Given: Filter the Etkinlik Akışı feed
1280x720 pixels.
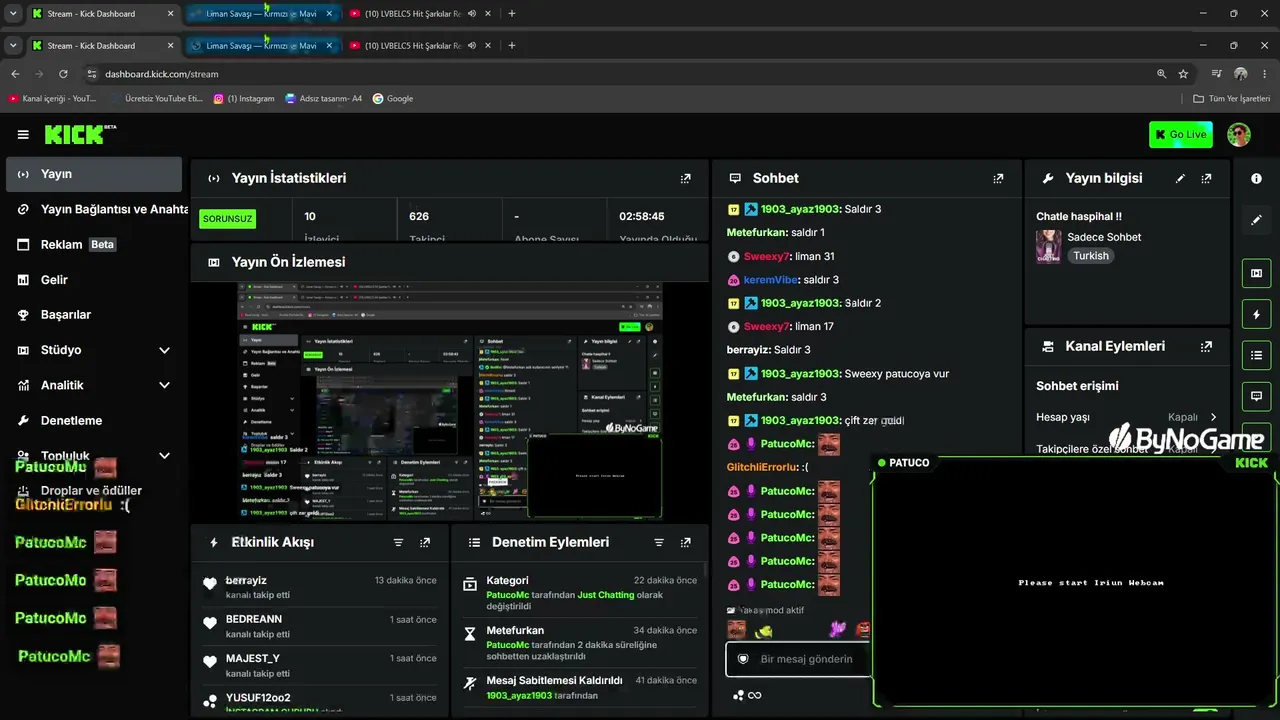Looking at the screenshot, I should (x=398, y=543).
